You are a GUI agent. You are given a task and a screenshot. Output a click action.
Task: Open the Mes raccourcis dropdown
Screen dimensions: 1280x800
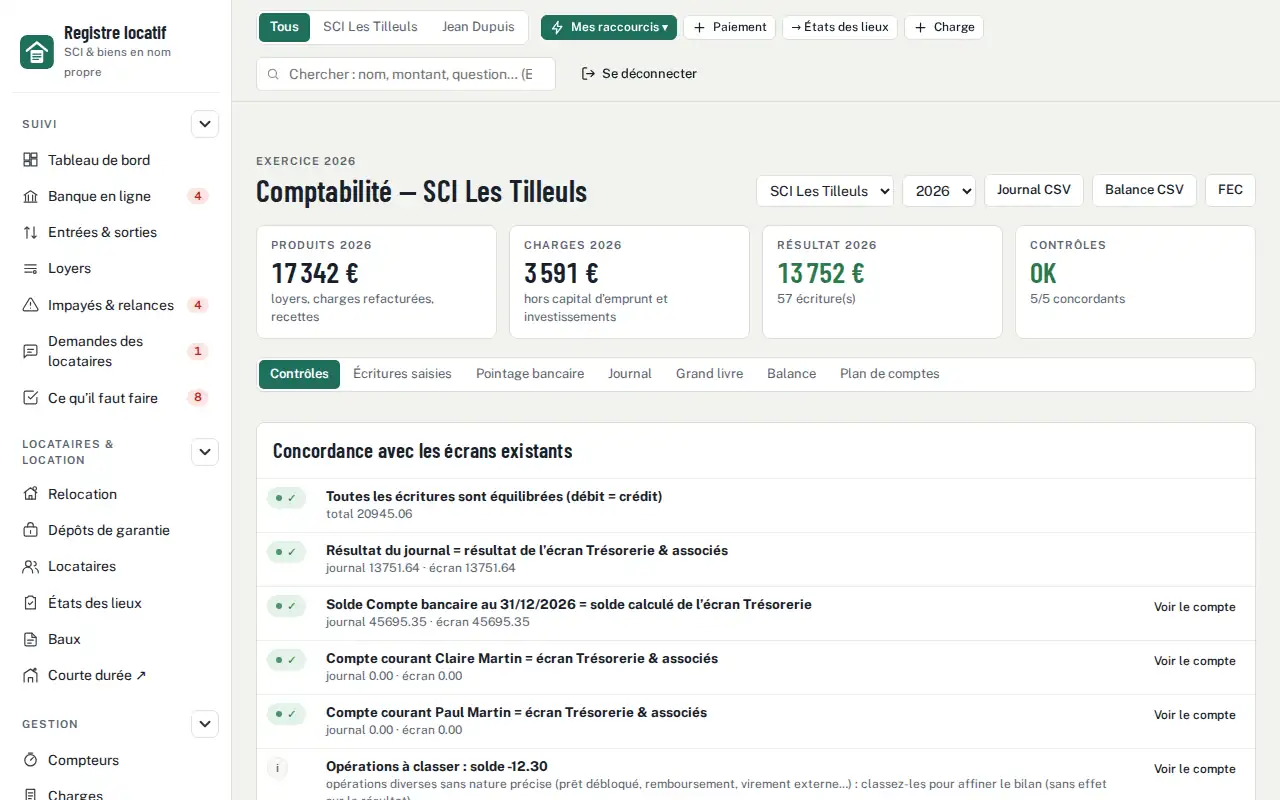(609, 27)
